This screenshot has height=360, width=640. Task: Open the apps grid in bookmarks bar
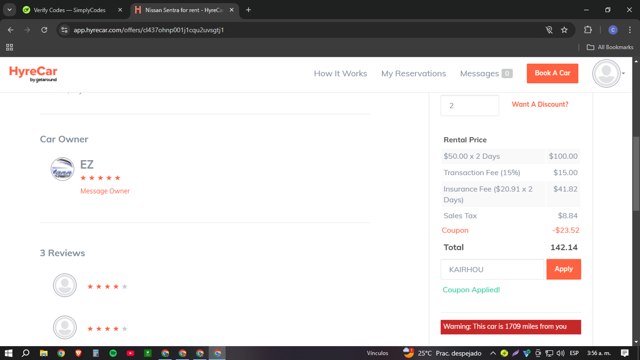click(9, 47)
